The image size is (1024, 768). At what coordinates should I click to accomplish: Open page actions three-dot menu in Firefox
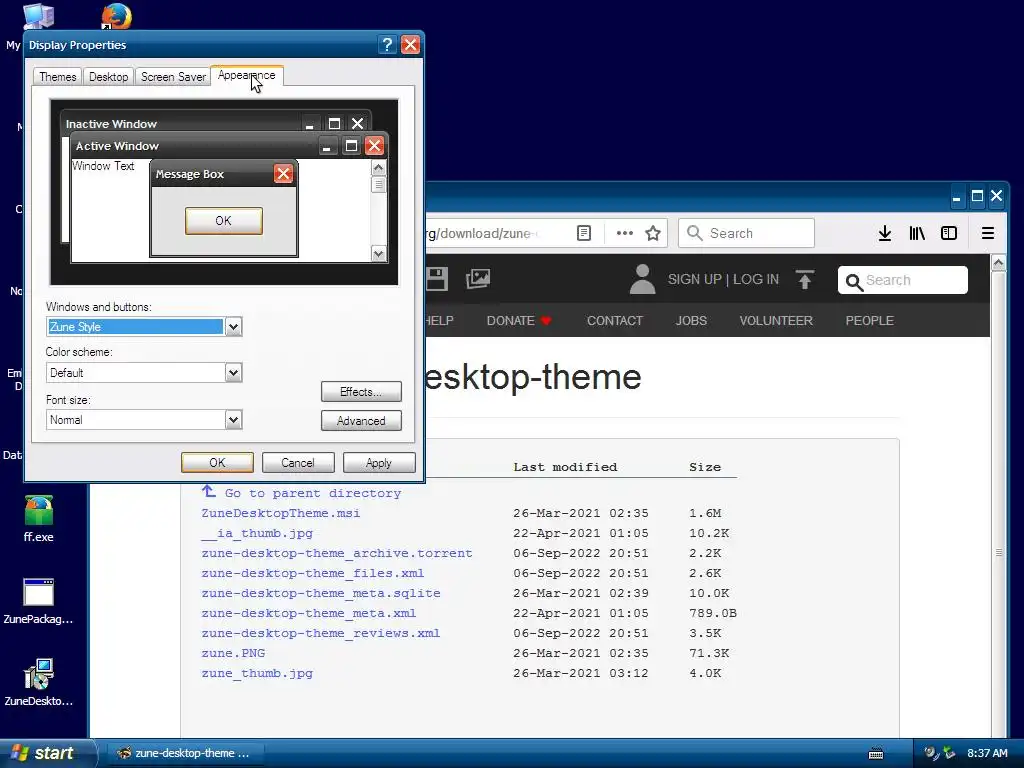(x=624, y=233)
